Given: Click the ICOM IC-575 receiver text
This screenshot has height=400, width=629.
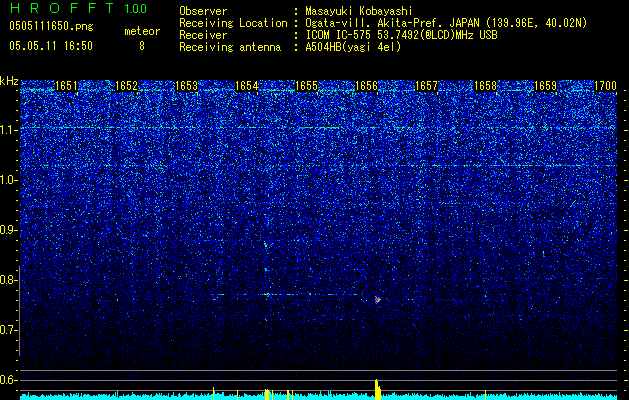Looking at the screenshot, I should (401, 35).
